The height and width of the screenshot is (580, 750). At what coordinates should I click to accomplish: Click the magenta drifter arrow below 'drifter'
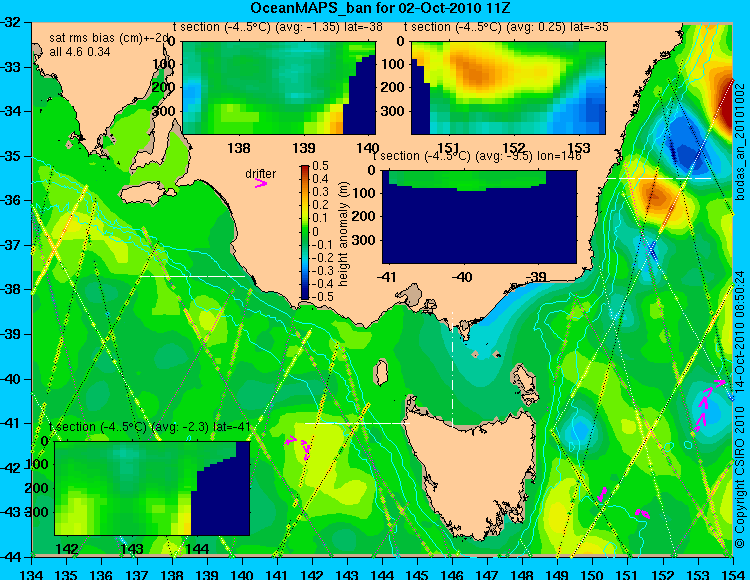click(261, 183)
